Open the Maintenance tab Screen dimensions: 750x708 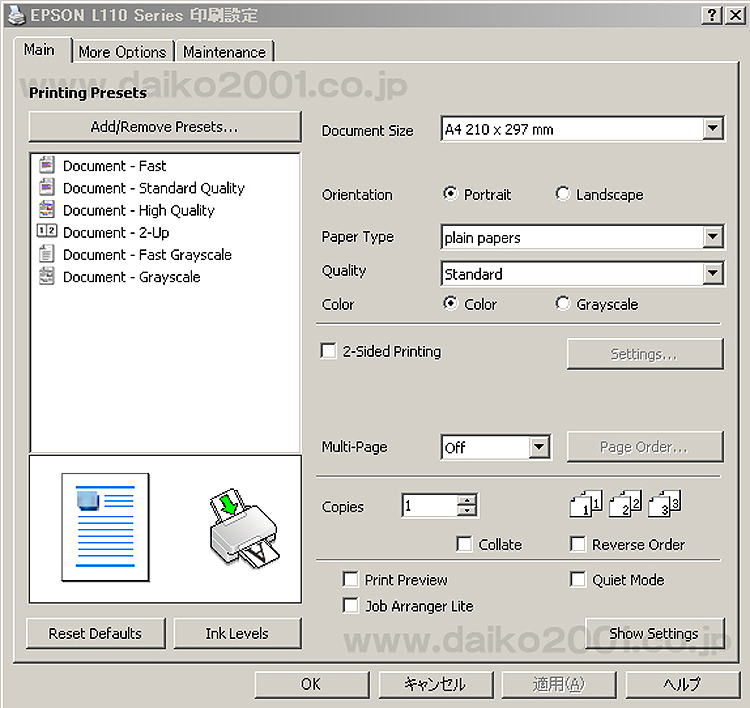pos(224,52)
